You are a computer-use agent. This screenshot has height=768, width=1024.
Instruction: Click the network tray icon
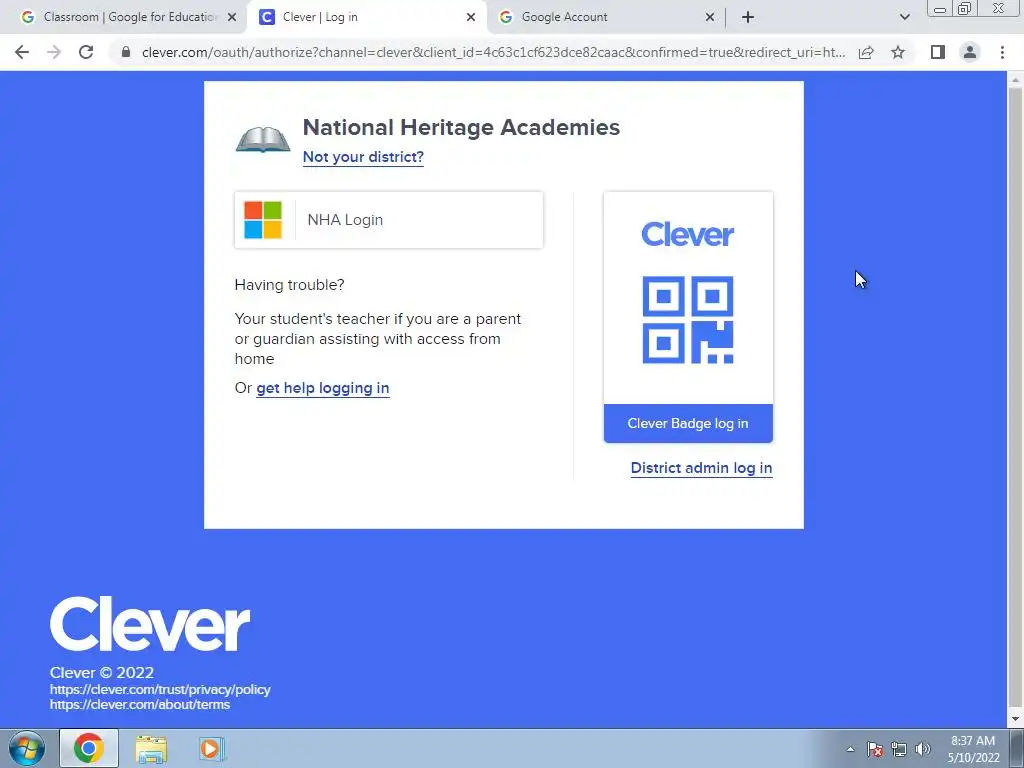tap(899, 749)
